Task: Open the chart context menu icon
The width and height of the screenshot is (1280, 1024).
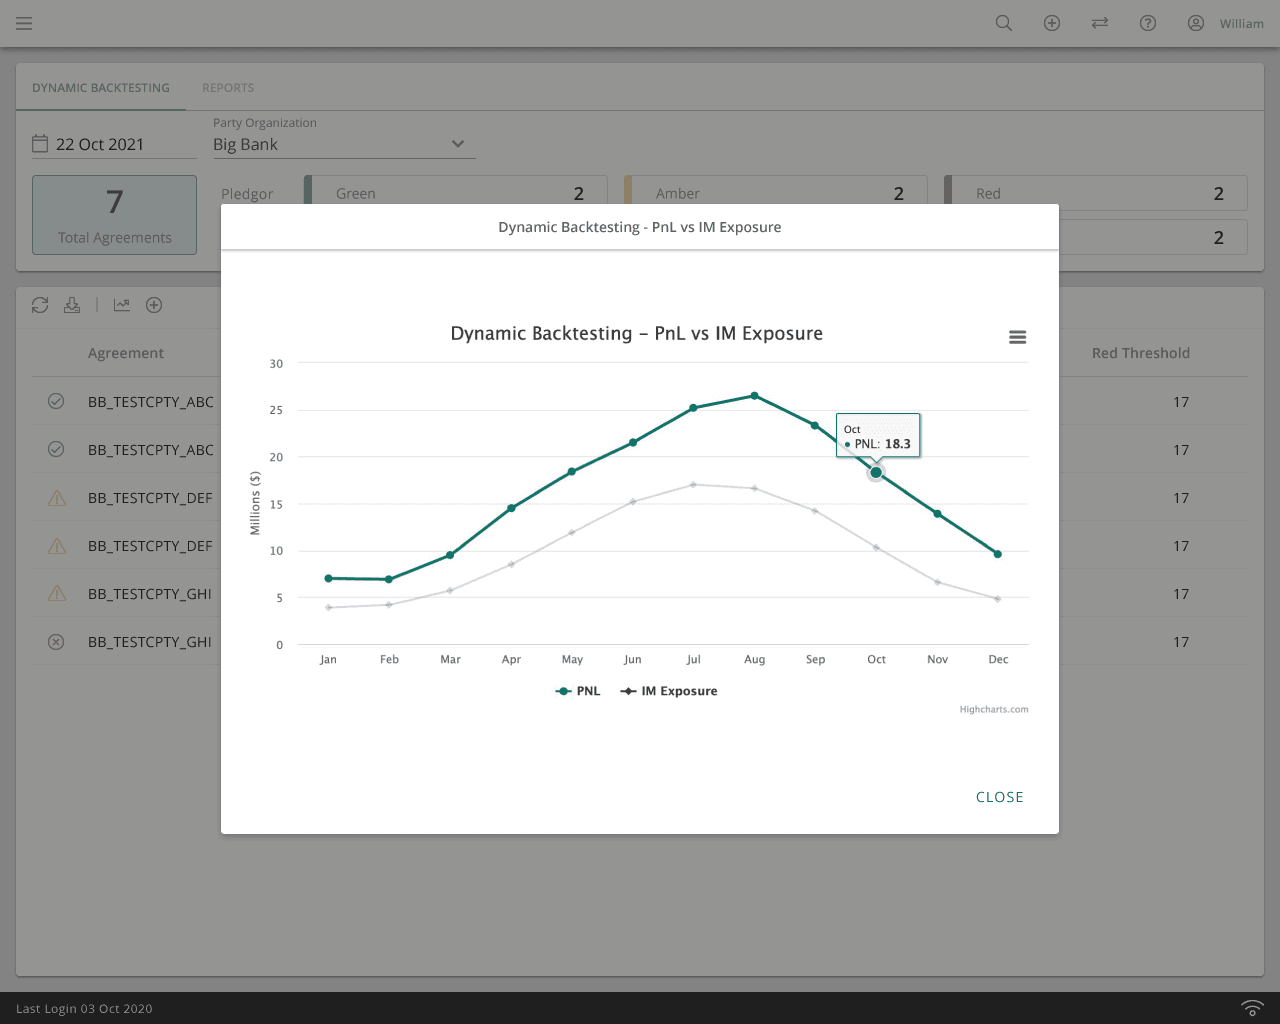Action: (1017, 337)
